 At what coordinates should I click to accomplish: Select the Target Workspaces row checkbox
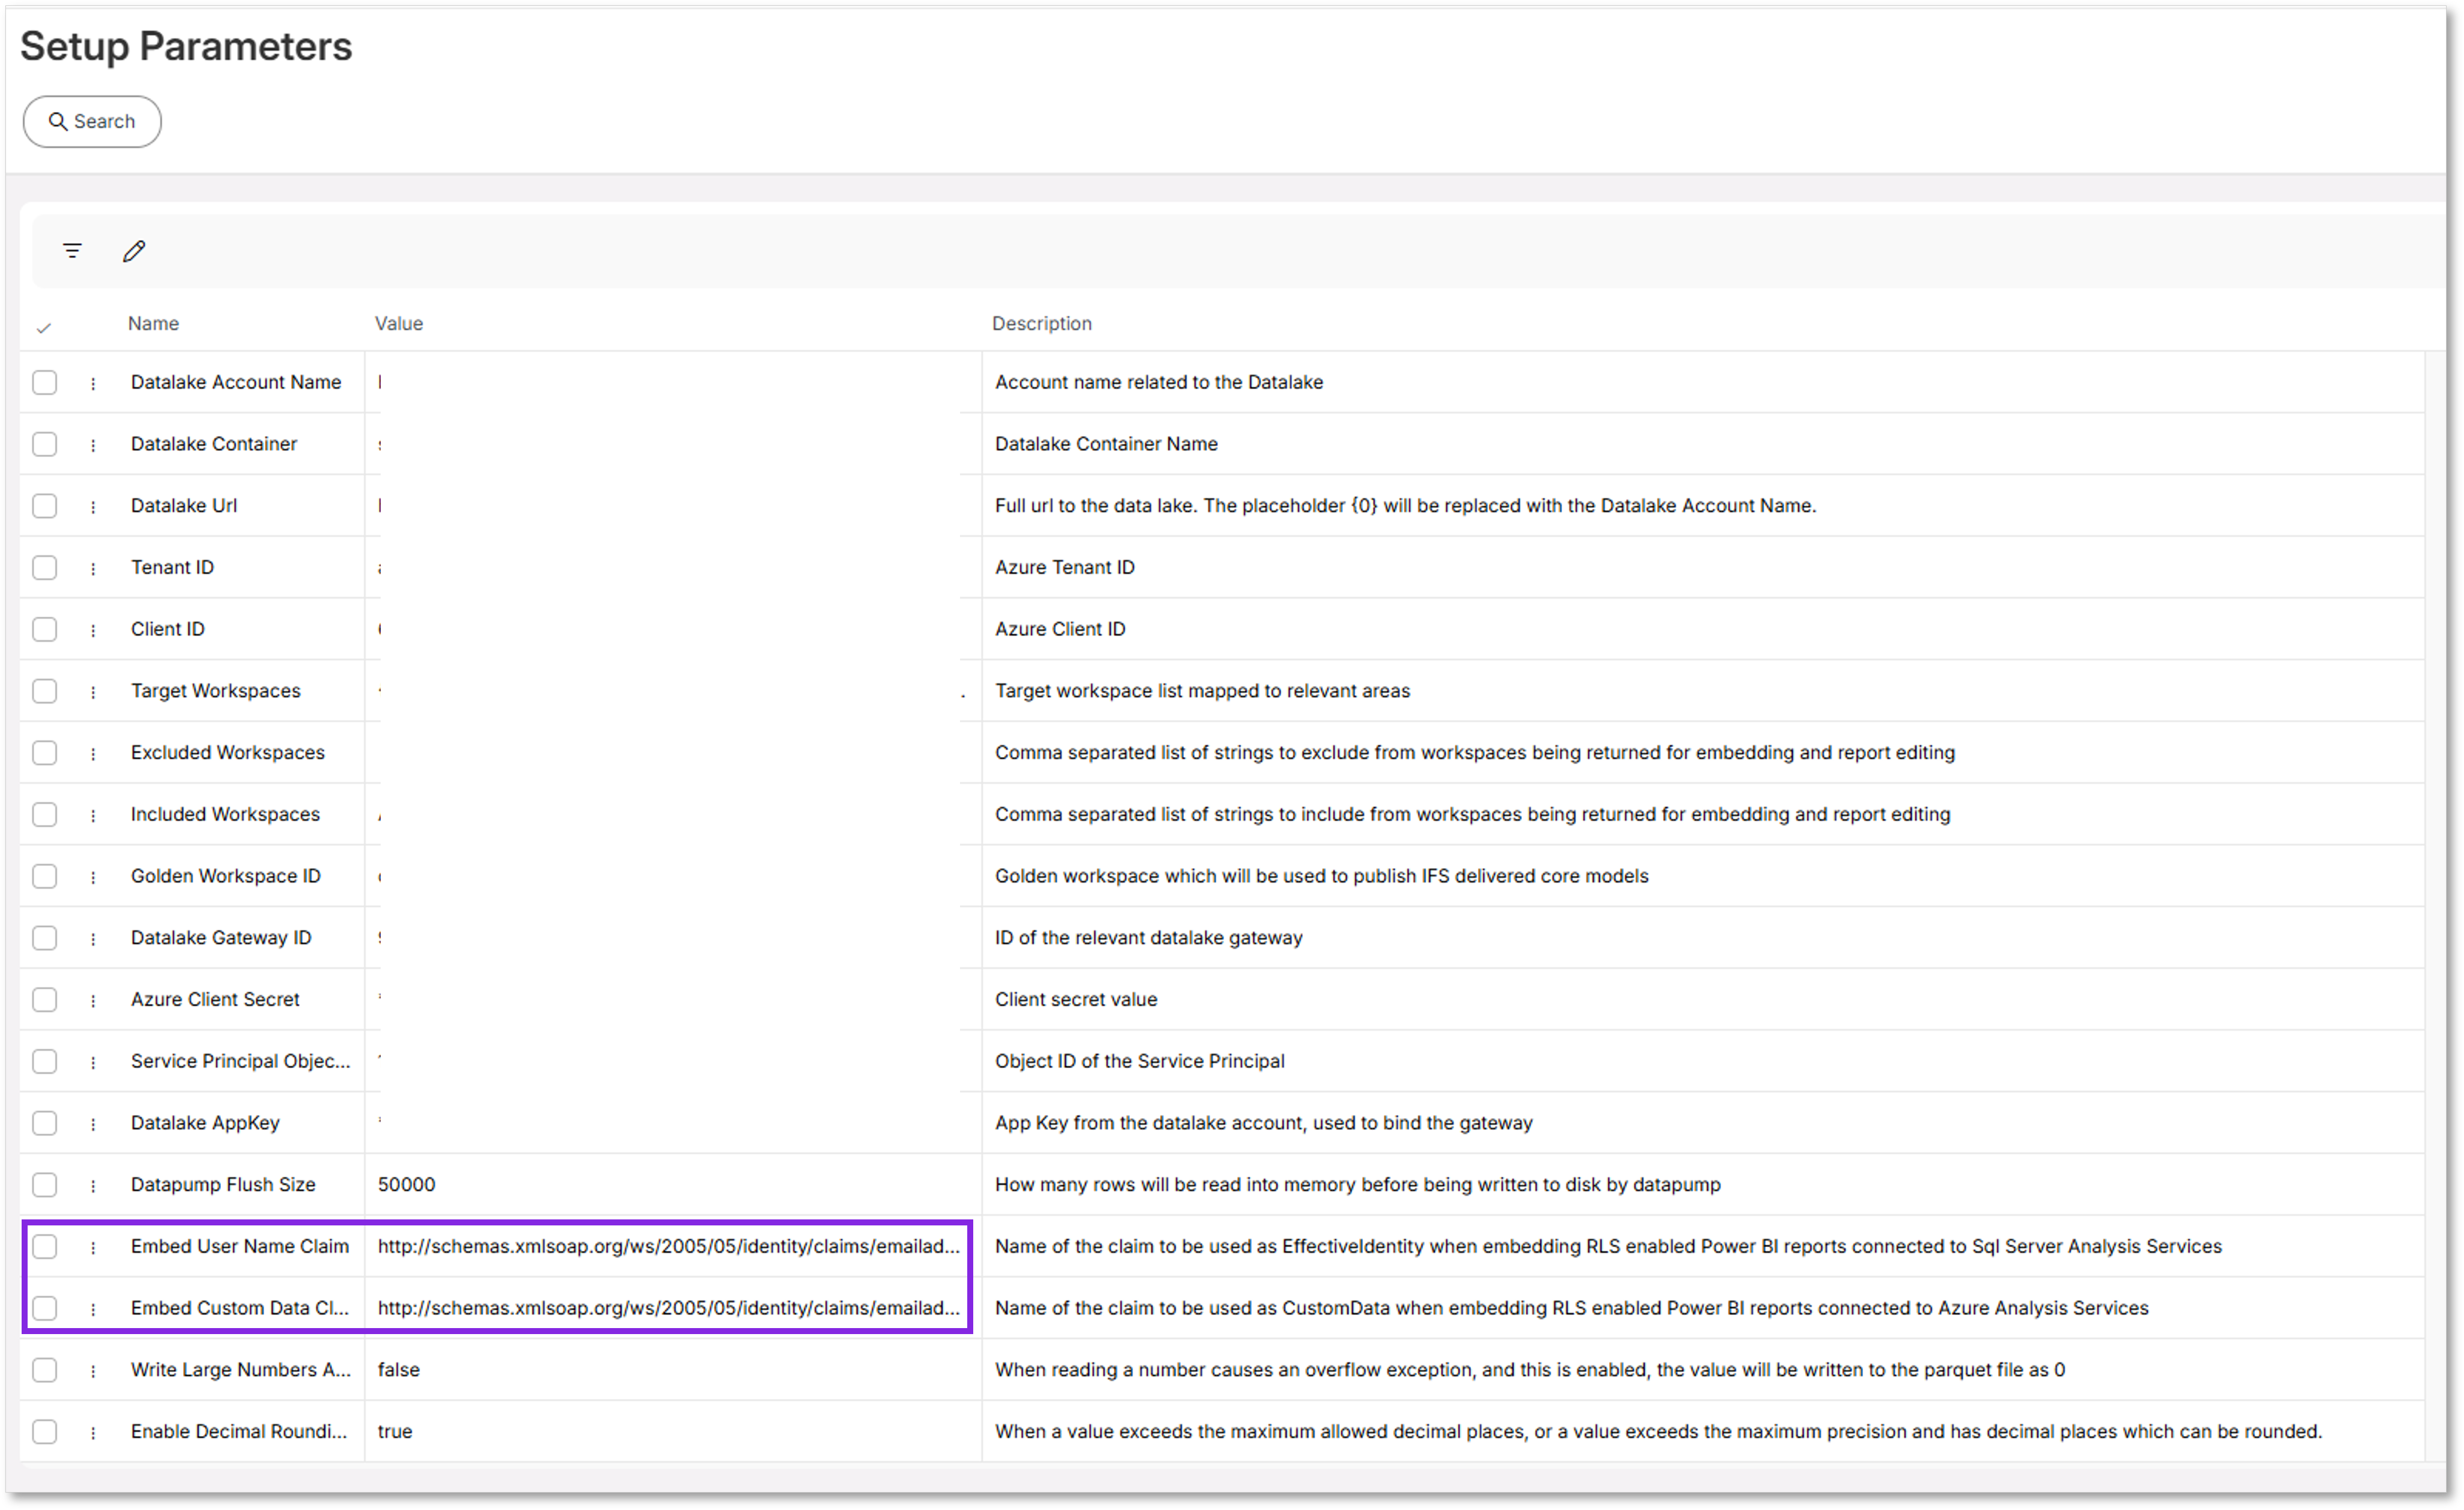click(44, 691)
